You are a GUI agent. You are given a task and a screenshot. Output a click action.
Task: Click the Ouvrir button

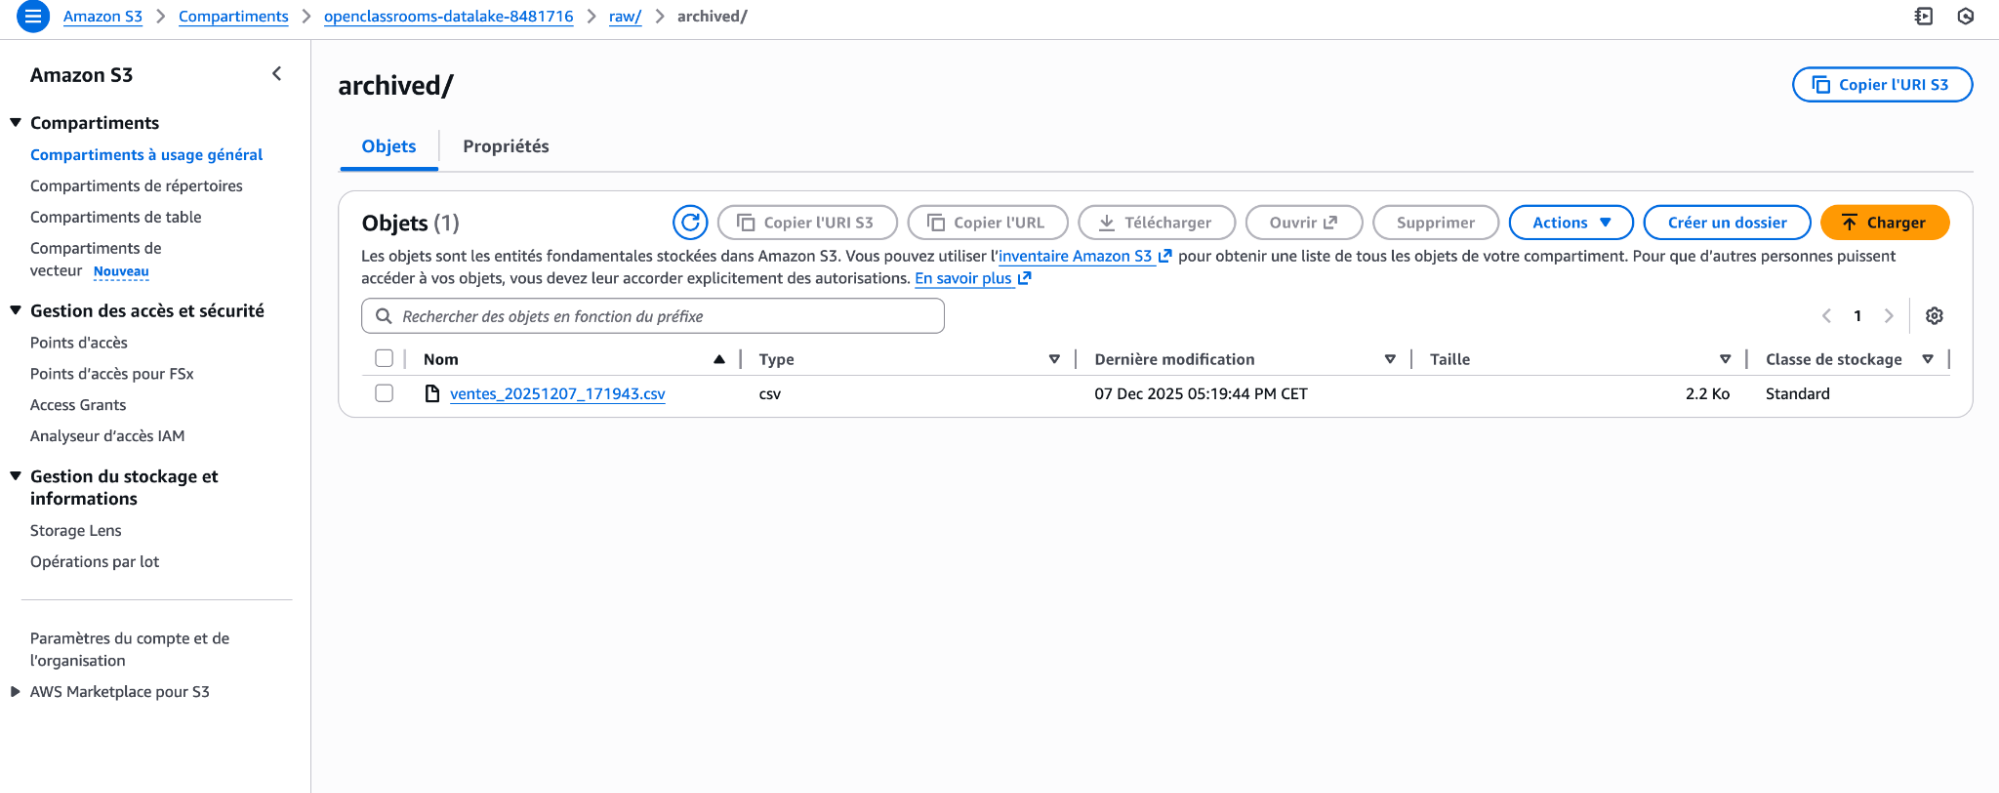pyautogui.click(x=1304, y=222)
